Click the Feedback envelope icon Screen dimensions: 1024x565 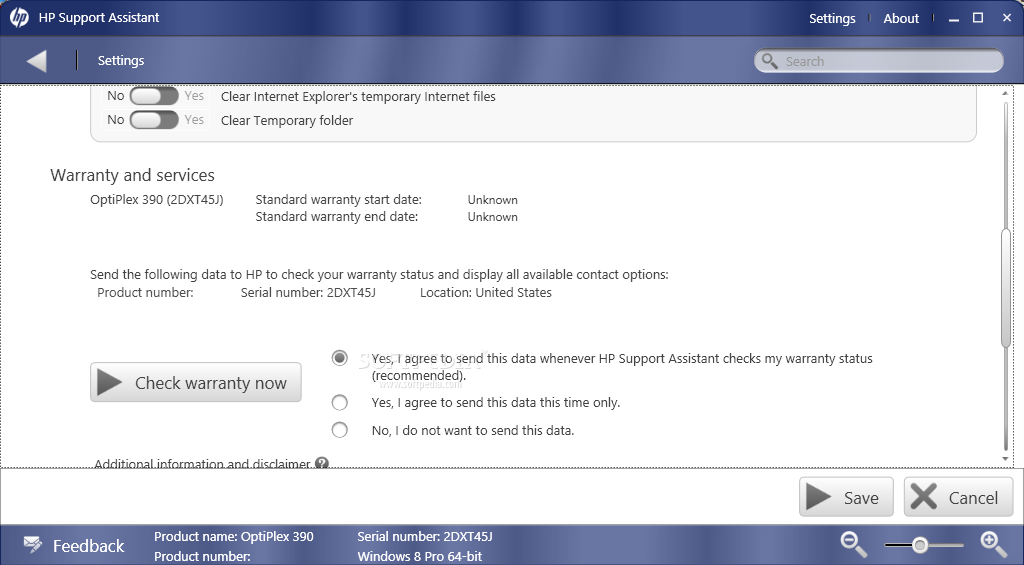tap(33, 543)
